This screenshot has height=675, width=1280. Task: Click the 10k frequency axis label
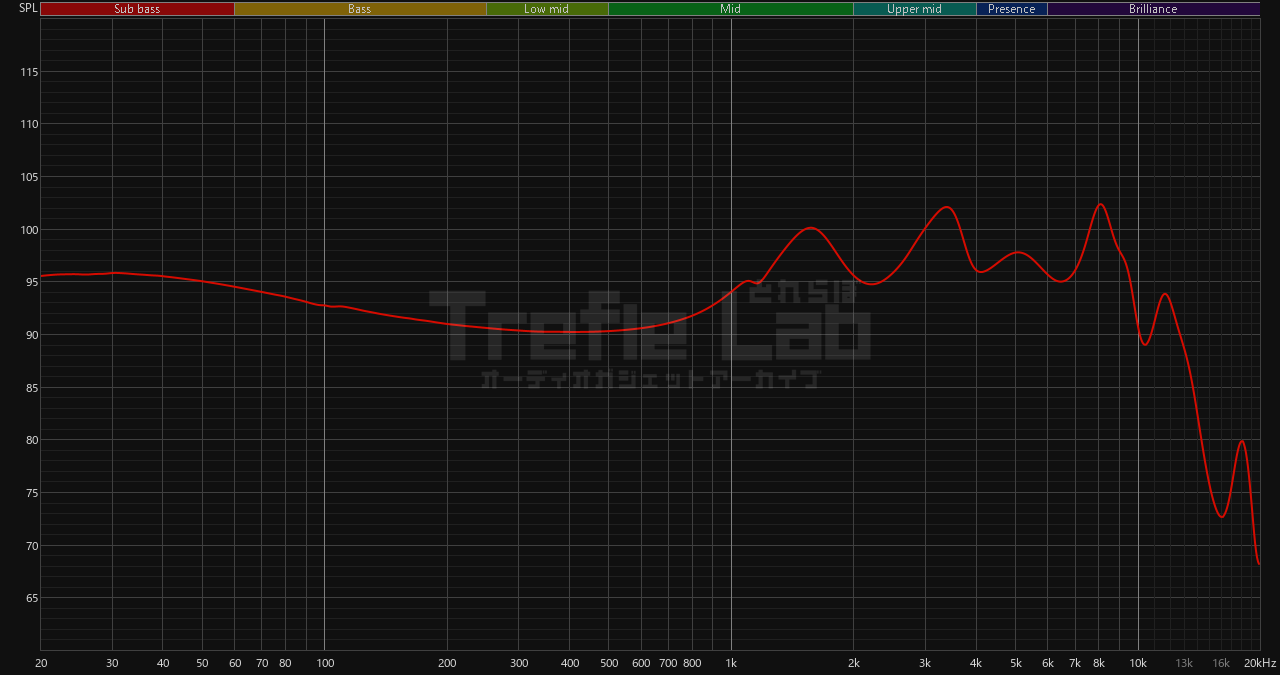1138,664
